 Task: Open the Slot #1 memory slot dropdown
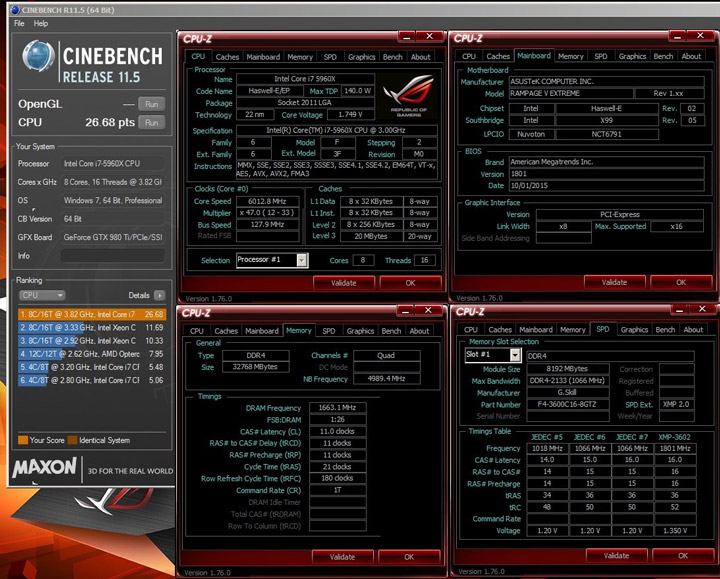(515, 355)
